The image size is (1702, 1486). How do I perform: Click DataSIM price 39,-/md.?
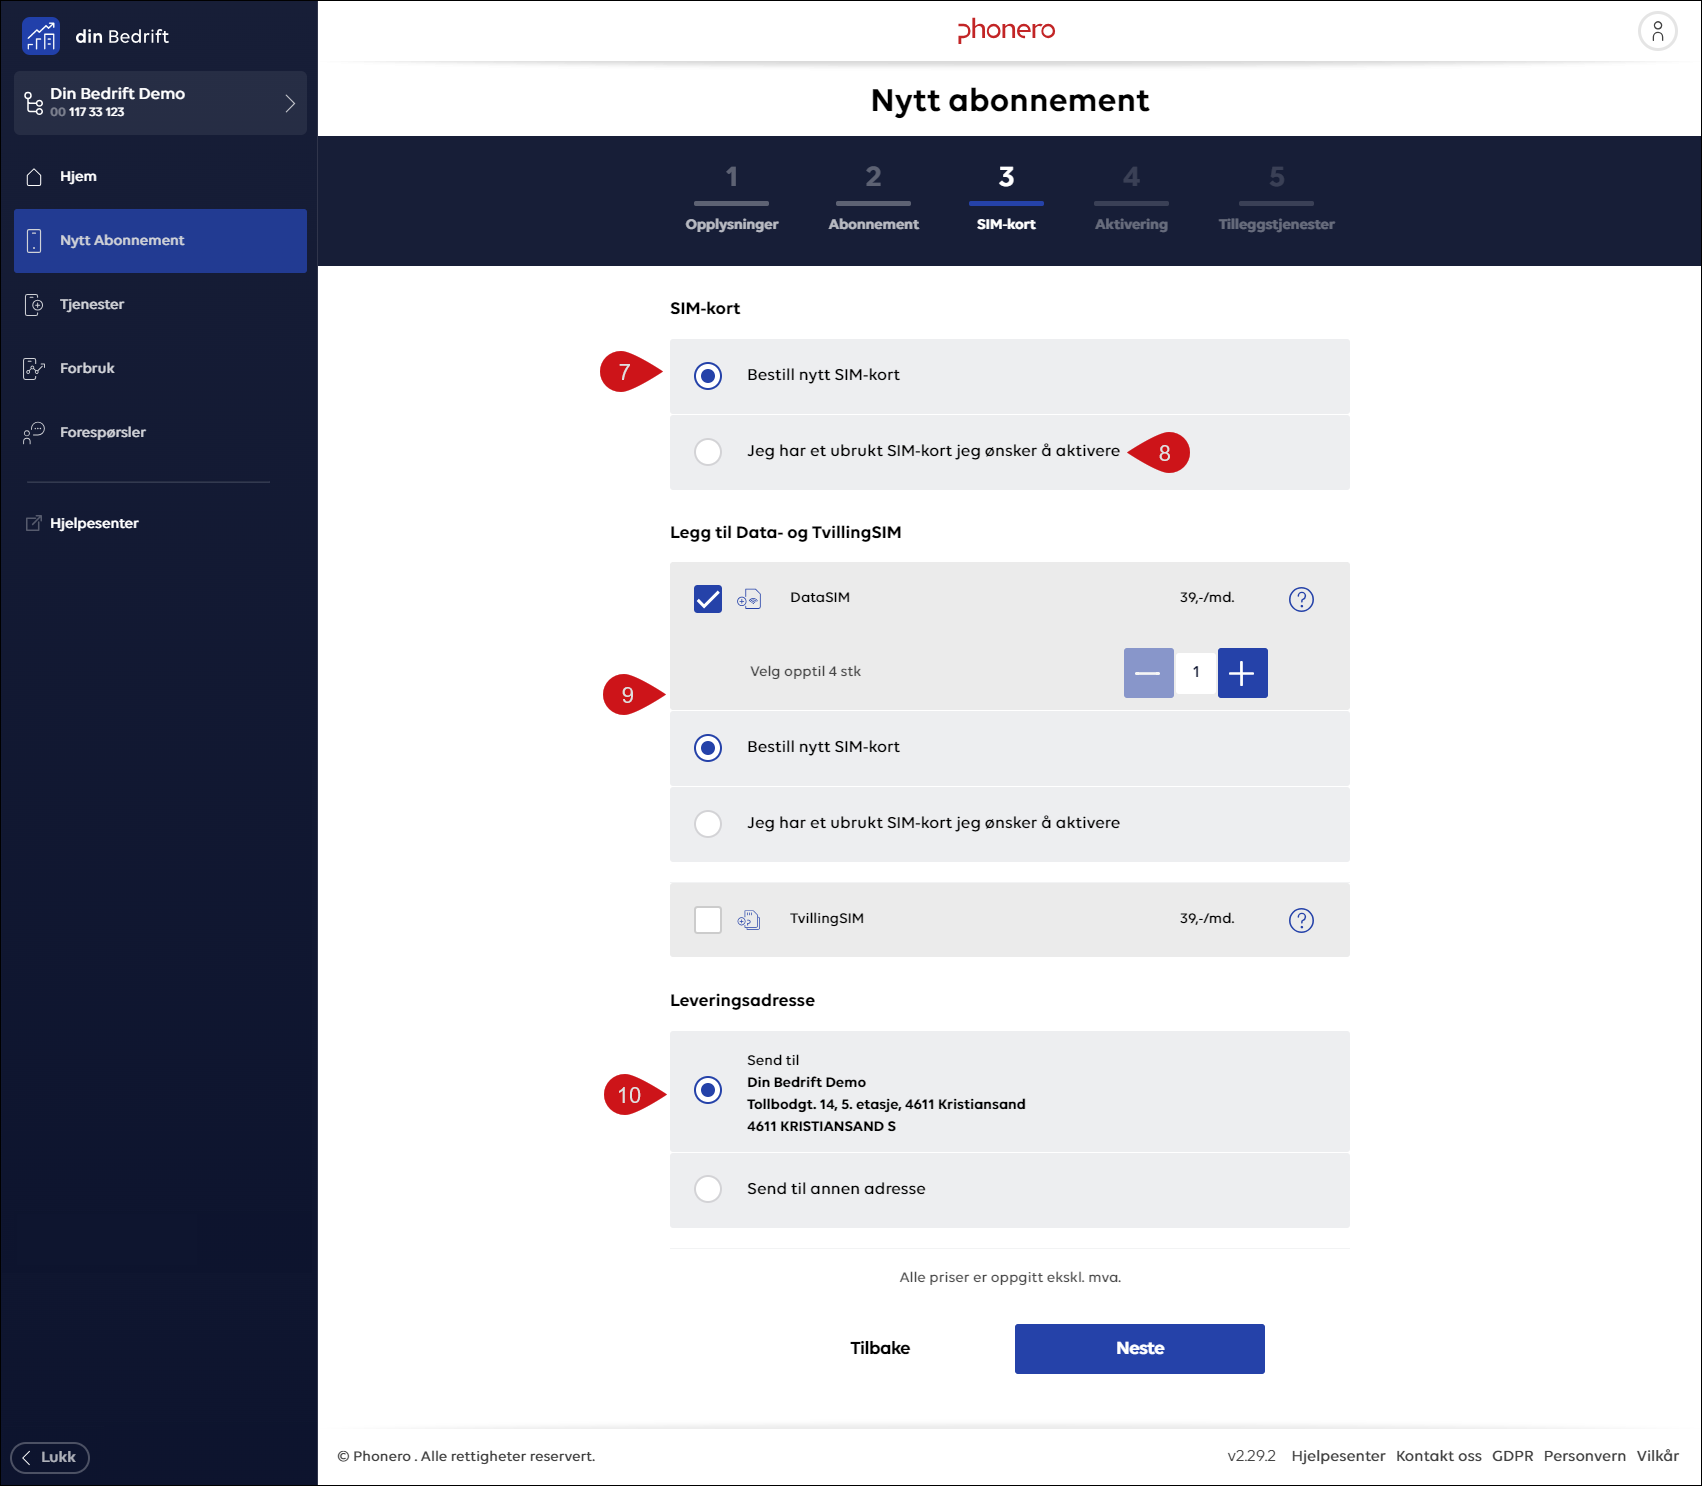tap(1207, 598)
